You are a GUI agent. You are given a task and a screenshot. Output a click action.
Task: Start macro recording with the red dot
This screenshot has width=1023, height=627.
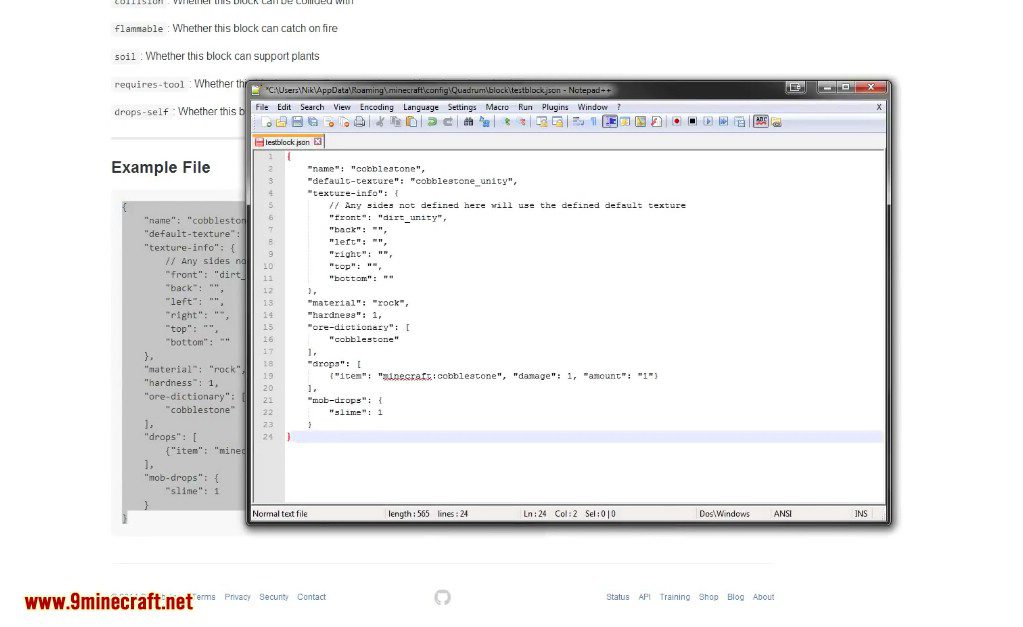click(x=677, y=122)
